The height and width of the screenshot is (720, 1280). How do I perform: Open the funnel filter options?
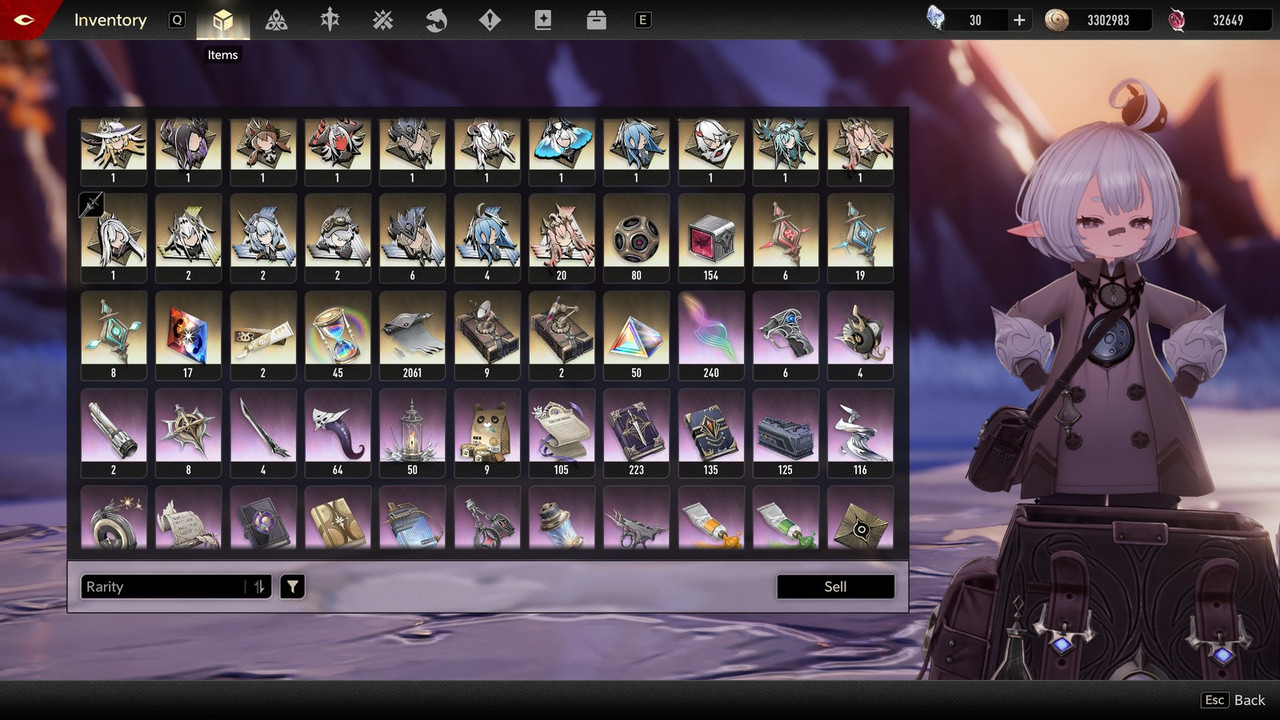point(292,587)
